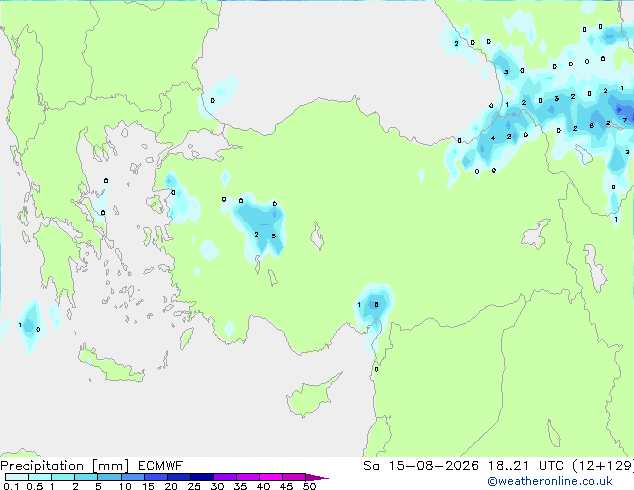This screenshot has height=490, width=634.
Task: Click the 20–25 mm dark blue swatch
Action: (x=178, y=477)
